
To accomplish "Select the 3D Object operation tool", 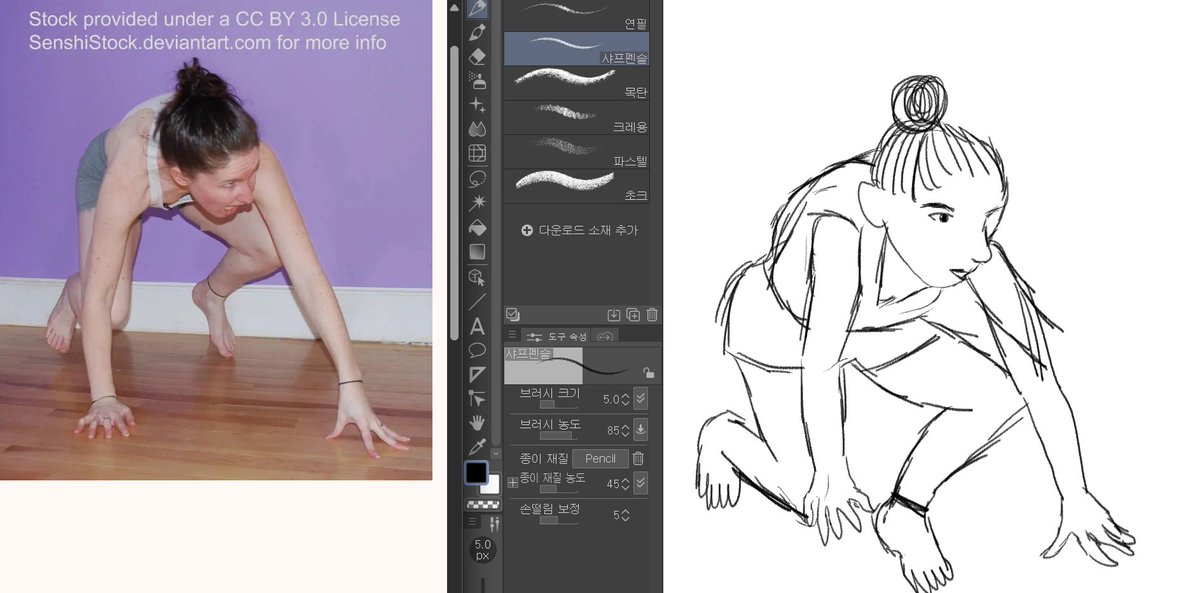I will point(477,276).
